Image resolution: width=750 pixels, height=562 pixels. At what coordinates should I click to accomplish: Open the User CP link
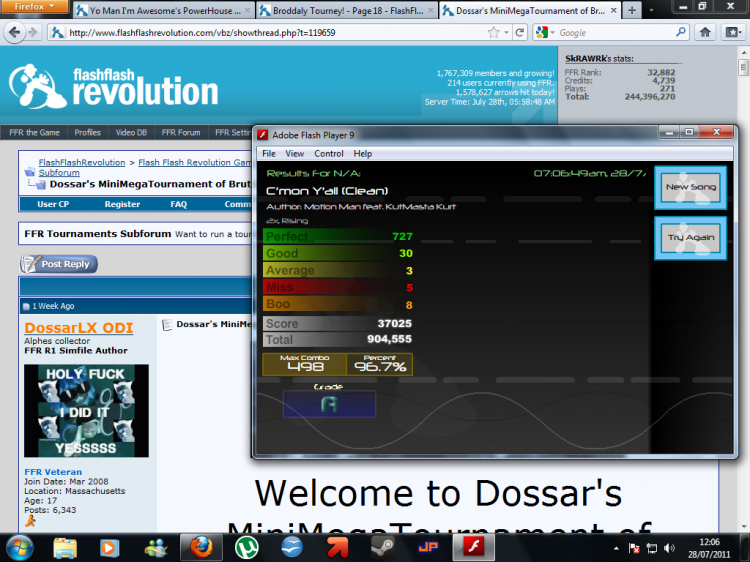pos(53,204)
